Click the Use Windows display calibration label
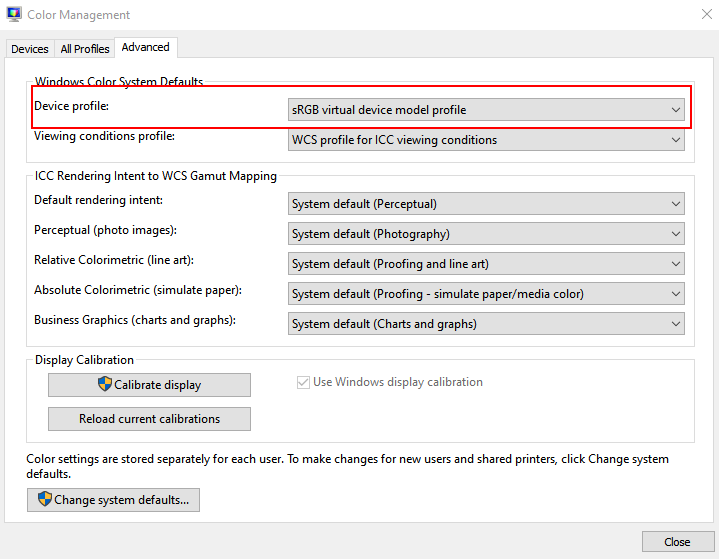 tap(398, 382)
